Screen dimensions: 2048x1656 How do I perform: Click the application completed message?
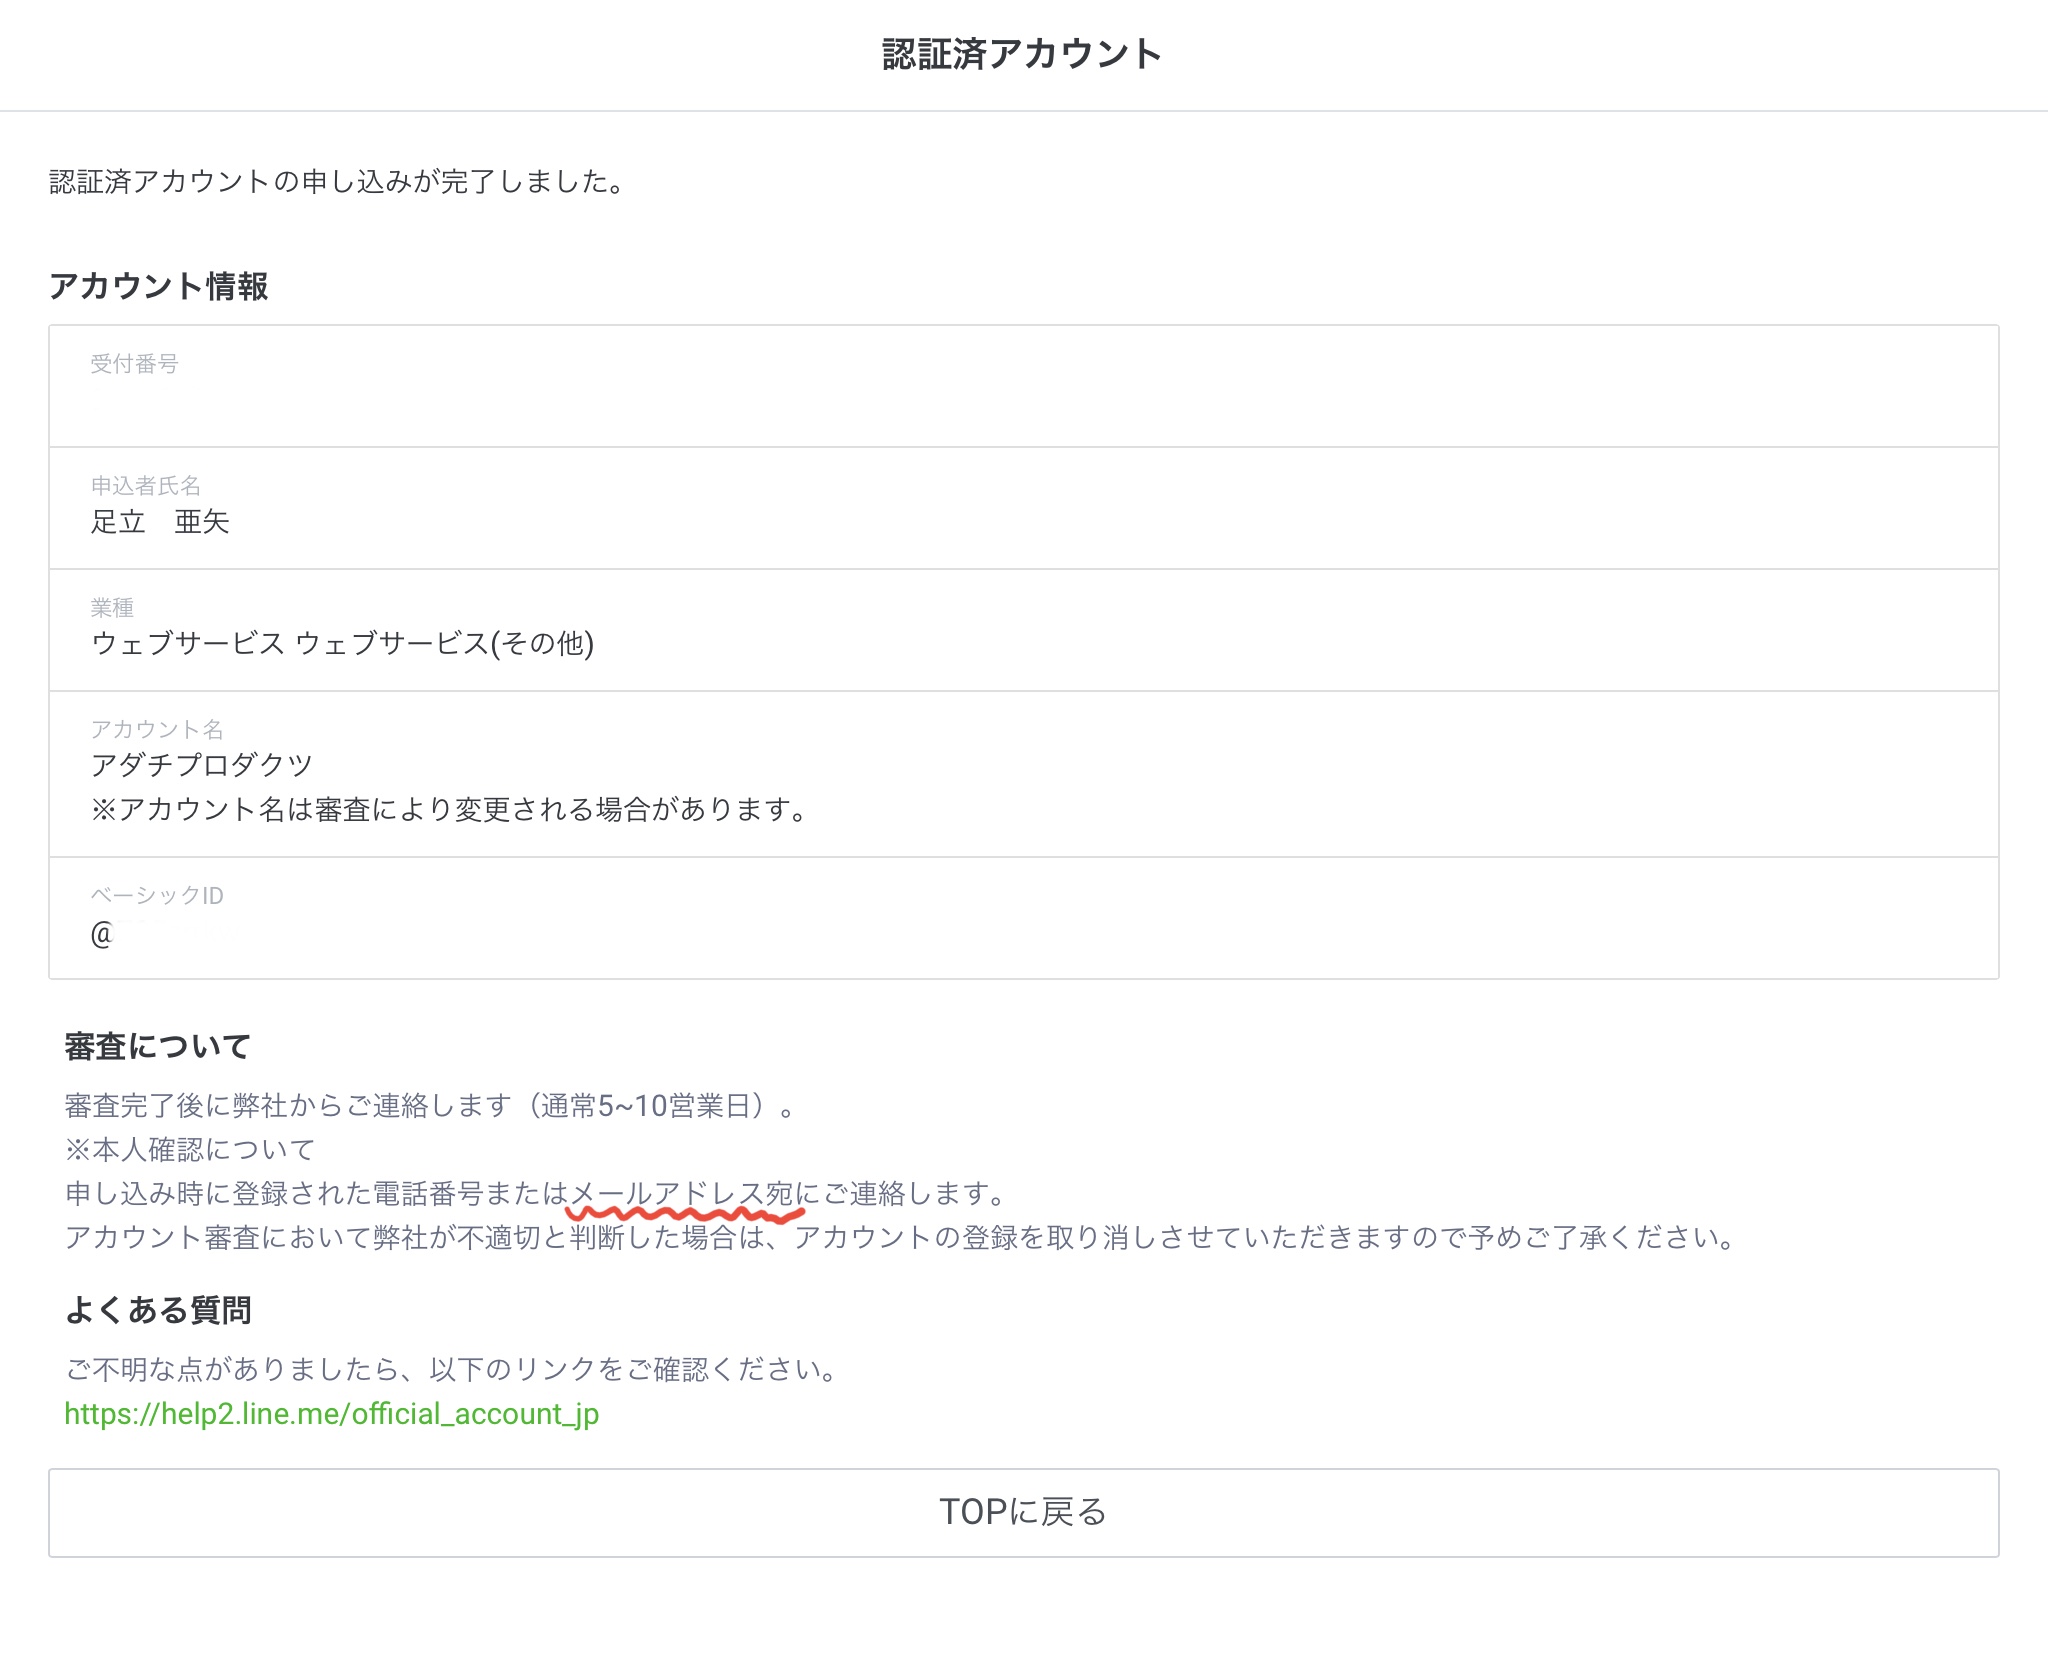[338, 181]
